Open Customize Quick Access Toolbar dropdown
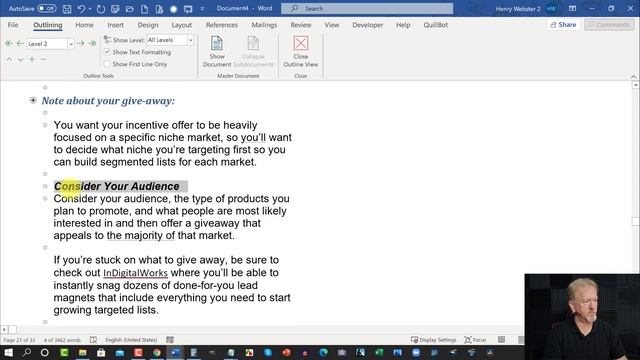 (x=202, y=9)
